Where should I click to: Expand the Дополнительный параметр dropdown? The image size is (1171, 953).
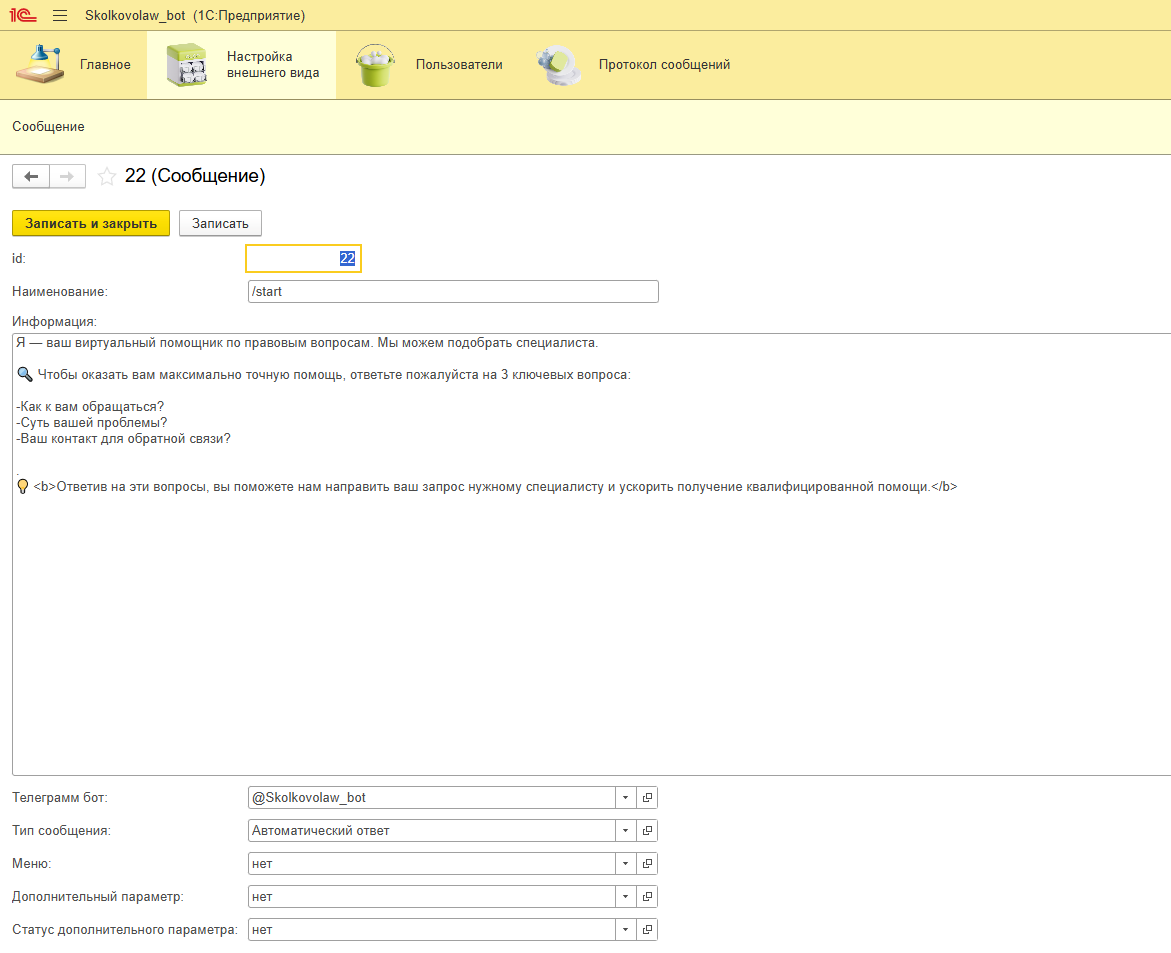pyautogui.click(x=625, y=897)
